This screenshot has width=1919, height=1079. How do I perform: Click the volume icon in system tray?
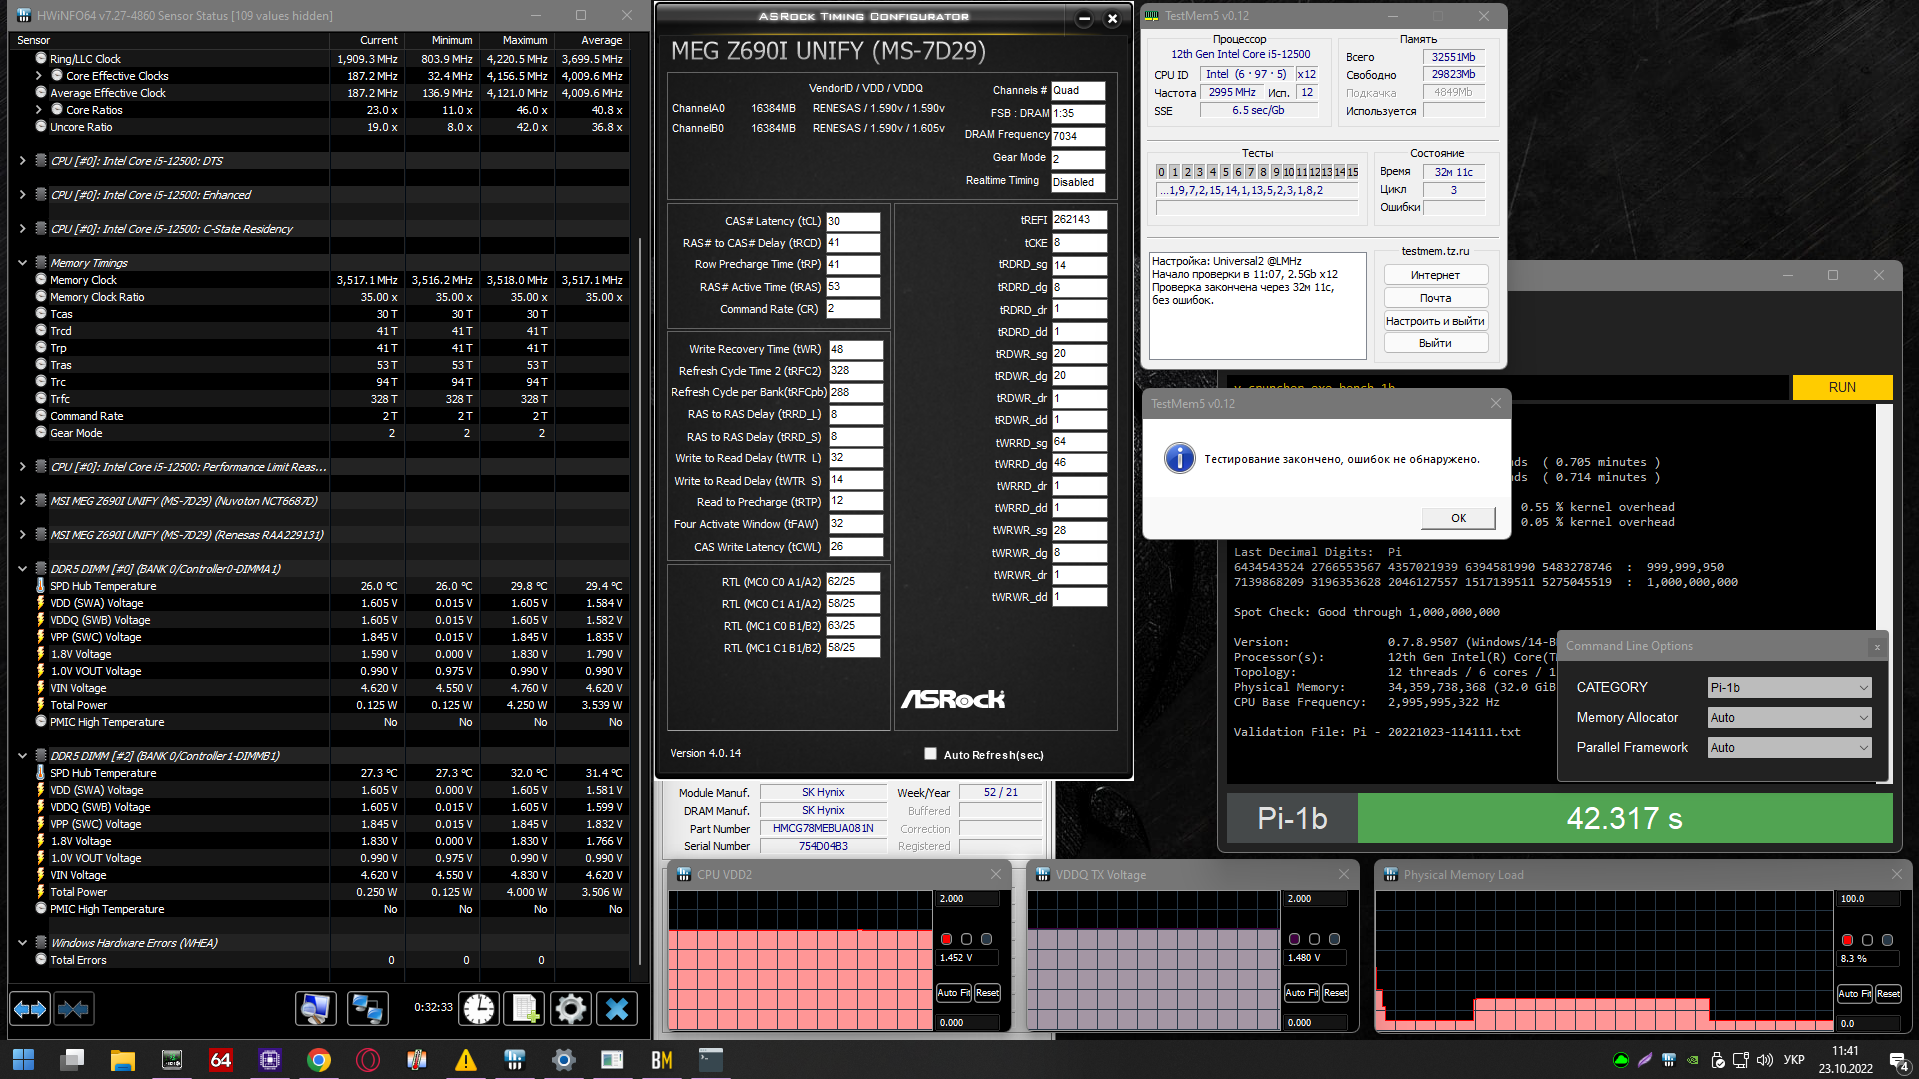click(x=1764, y=1060)
